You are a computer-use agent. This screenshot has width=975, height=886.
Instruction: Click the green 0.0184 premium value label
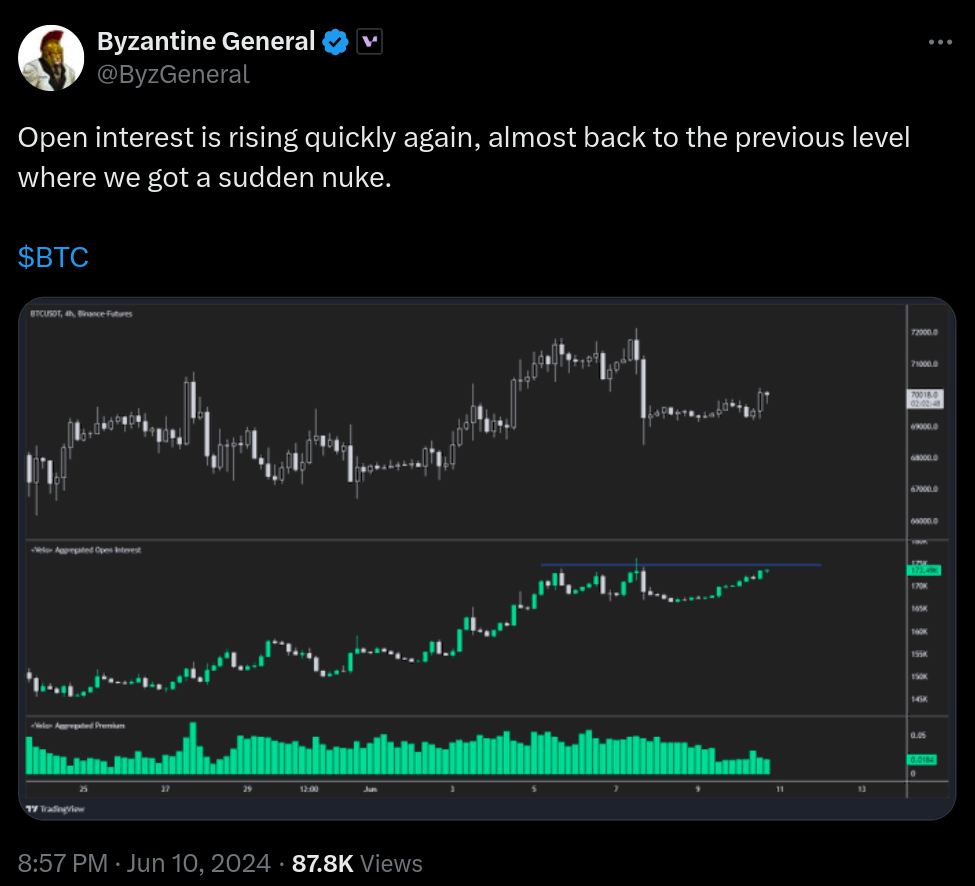[x=923, y=760]
